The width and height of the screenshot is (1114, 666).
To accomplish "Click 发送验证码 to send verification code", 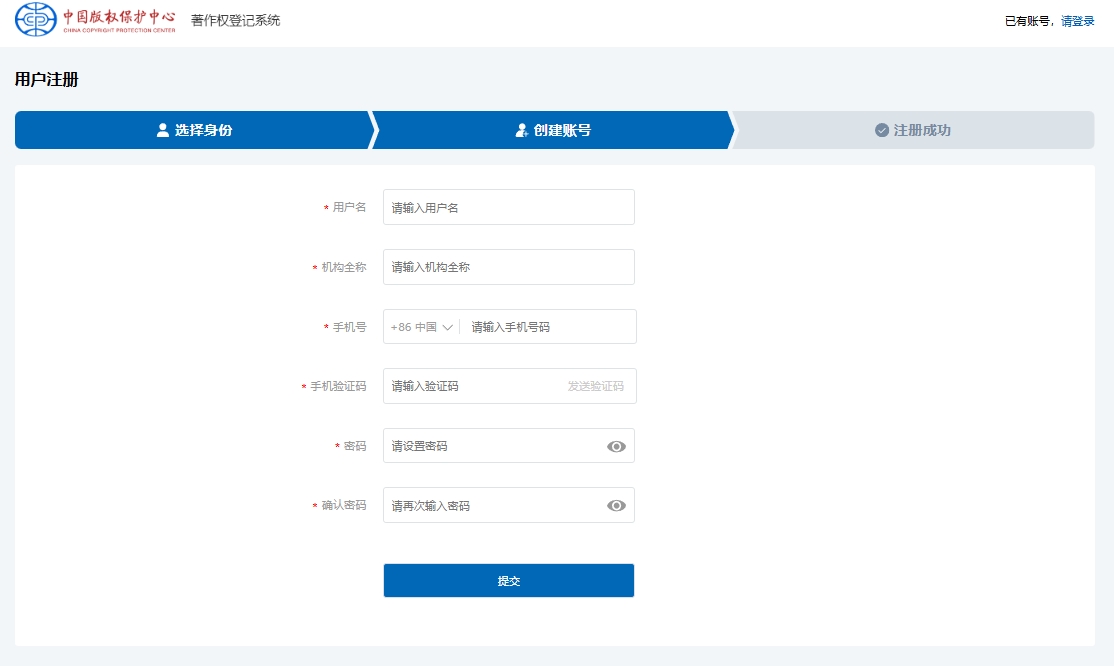I will [595, 386].
